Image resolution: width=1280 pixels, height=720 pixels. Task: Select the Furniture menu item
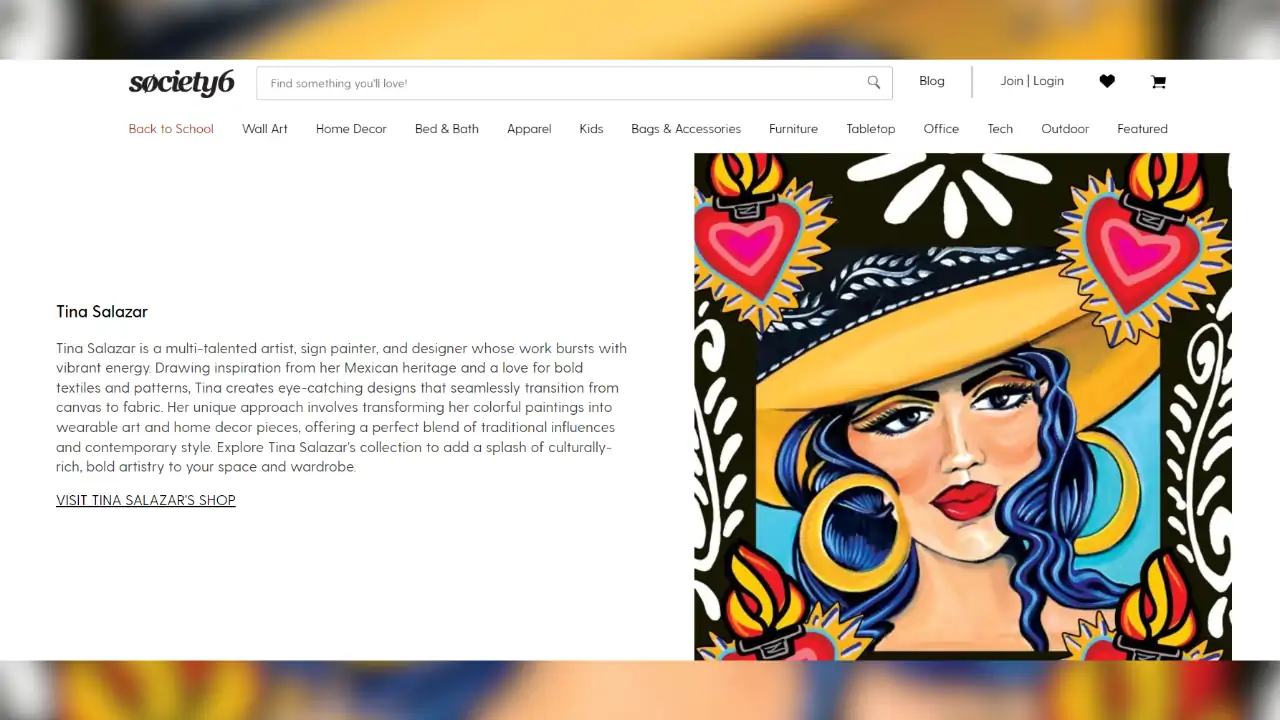pos(793,129)
